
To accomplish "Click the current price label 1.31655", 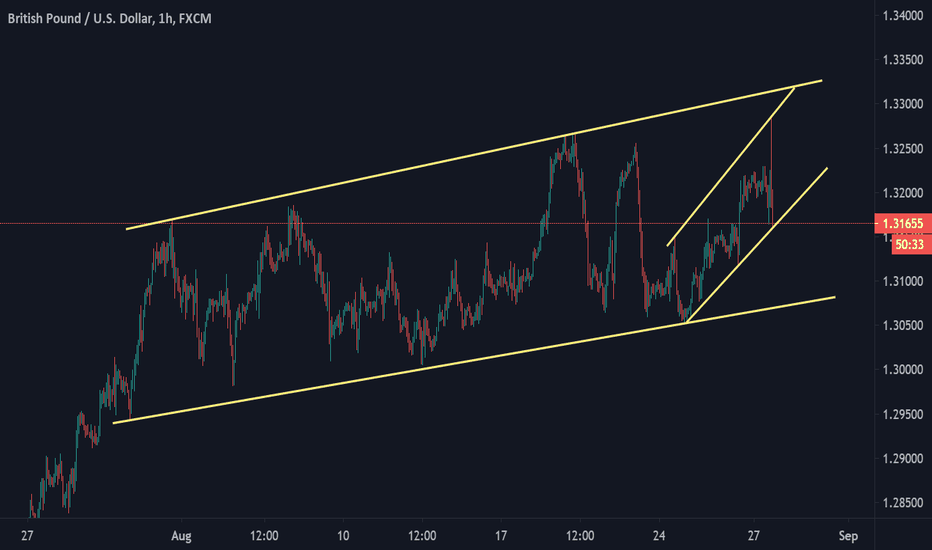I will tap(903, 224).
